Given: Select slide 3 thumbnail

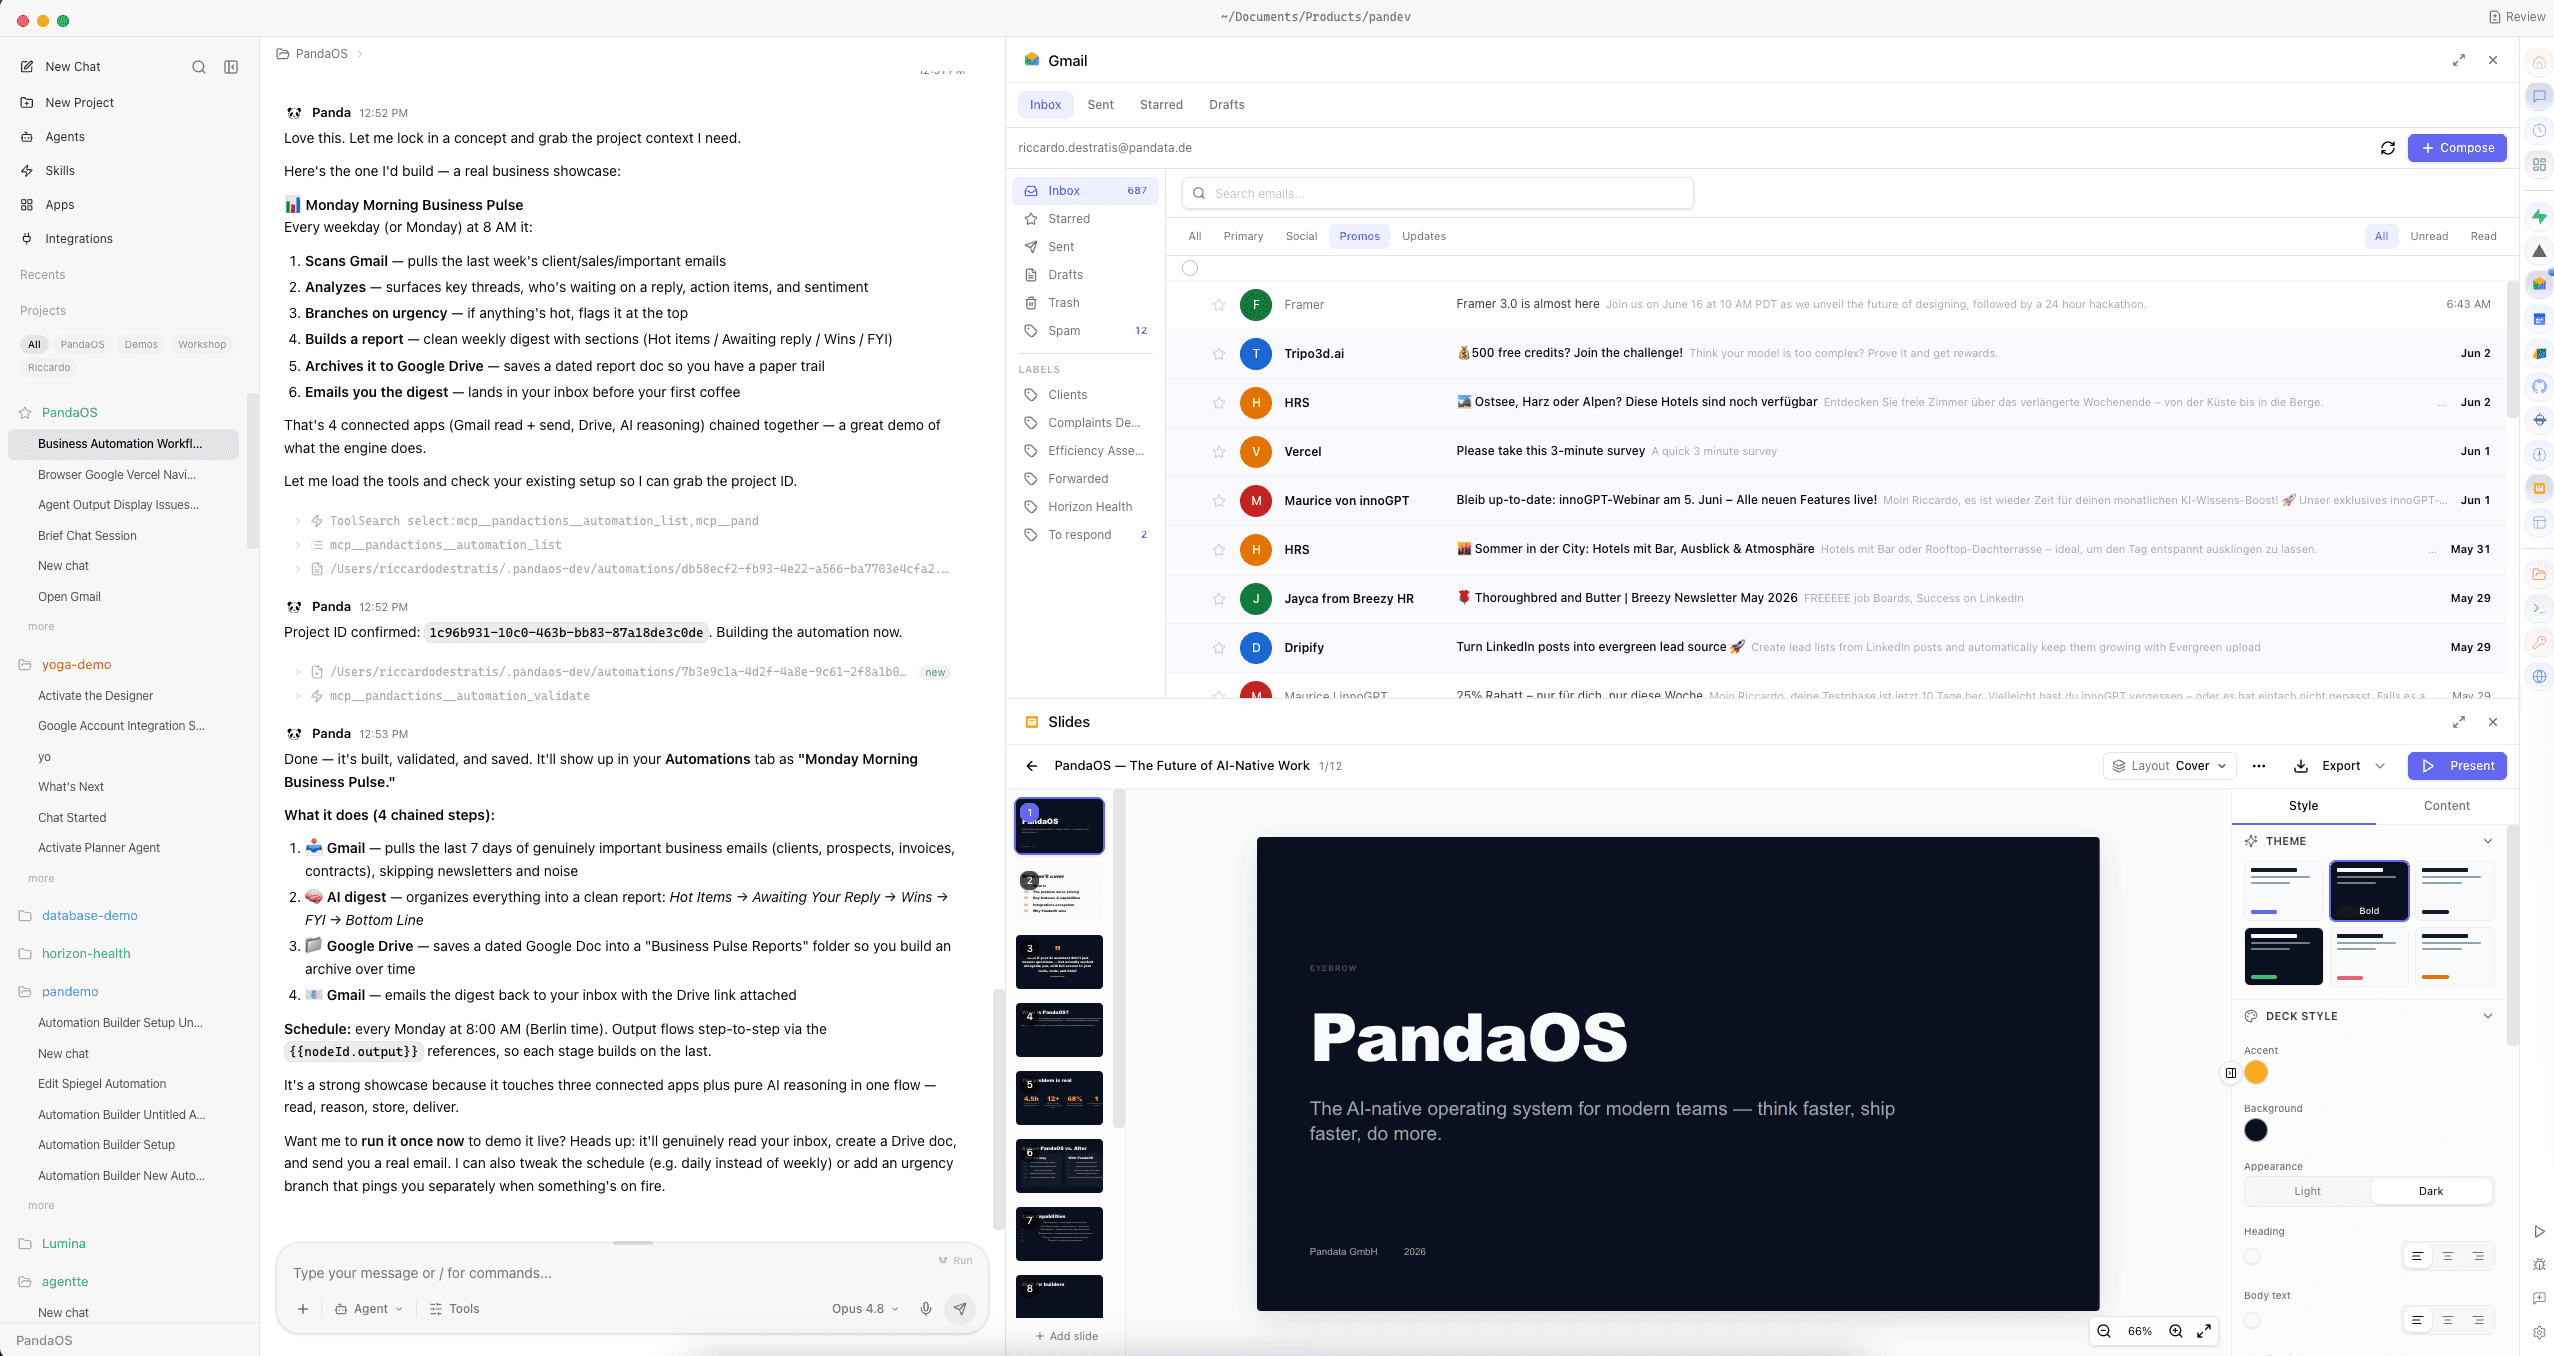Looking at the screenshot, I should click(x=1059, y=962).
